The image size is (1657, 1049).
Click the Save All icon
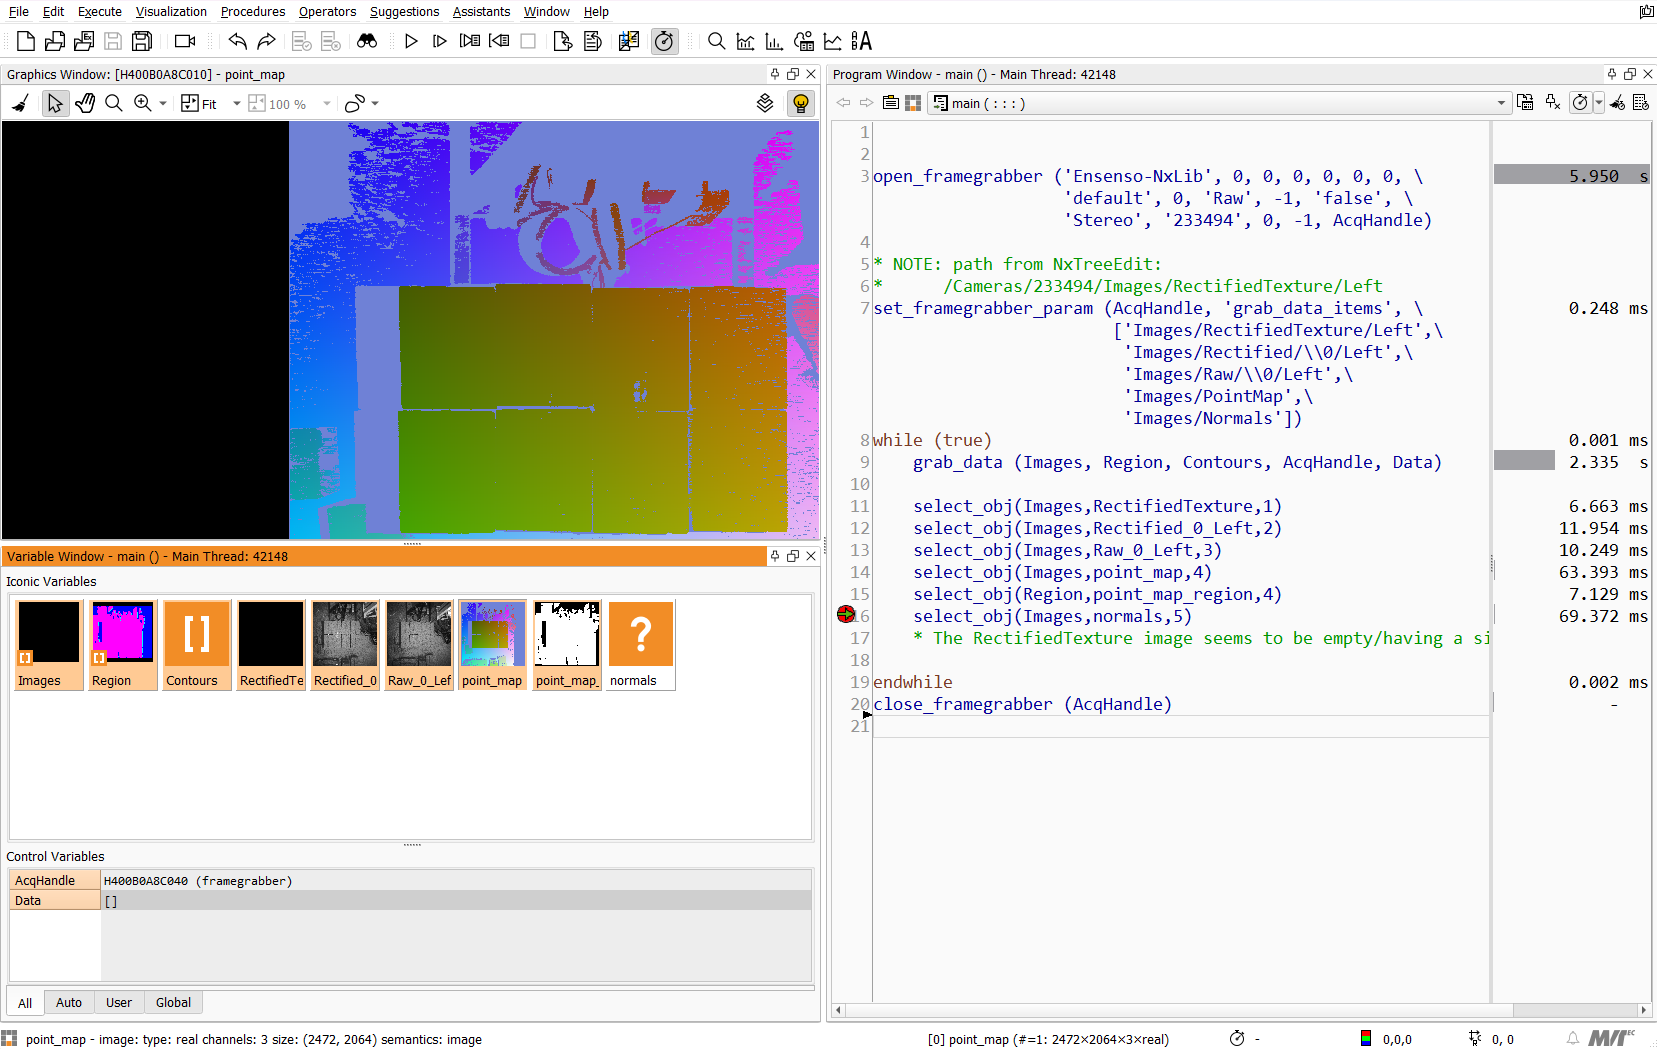(x=142, y=41)
